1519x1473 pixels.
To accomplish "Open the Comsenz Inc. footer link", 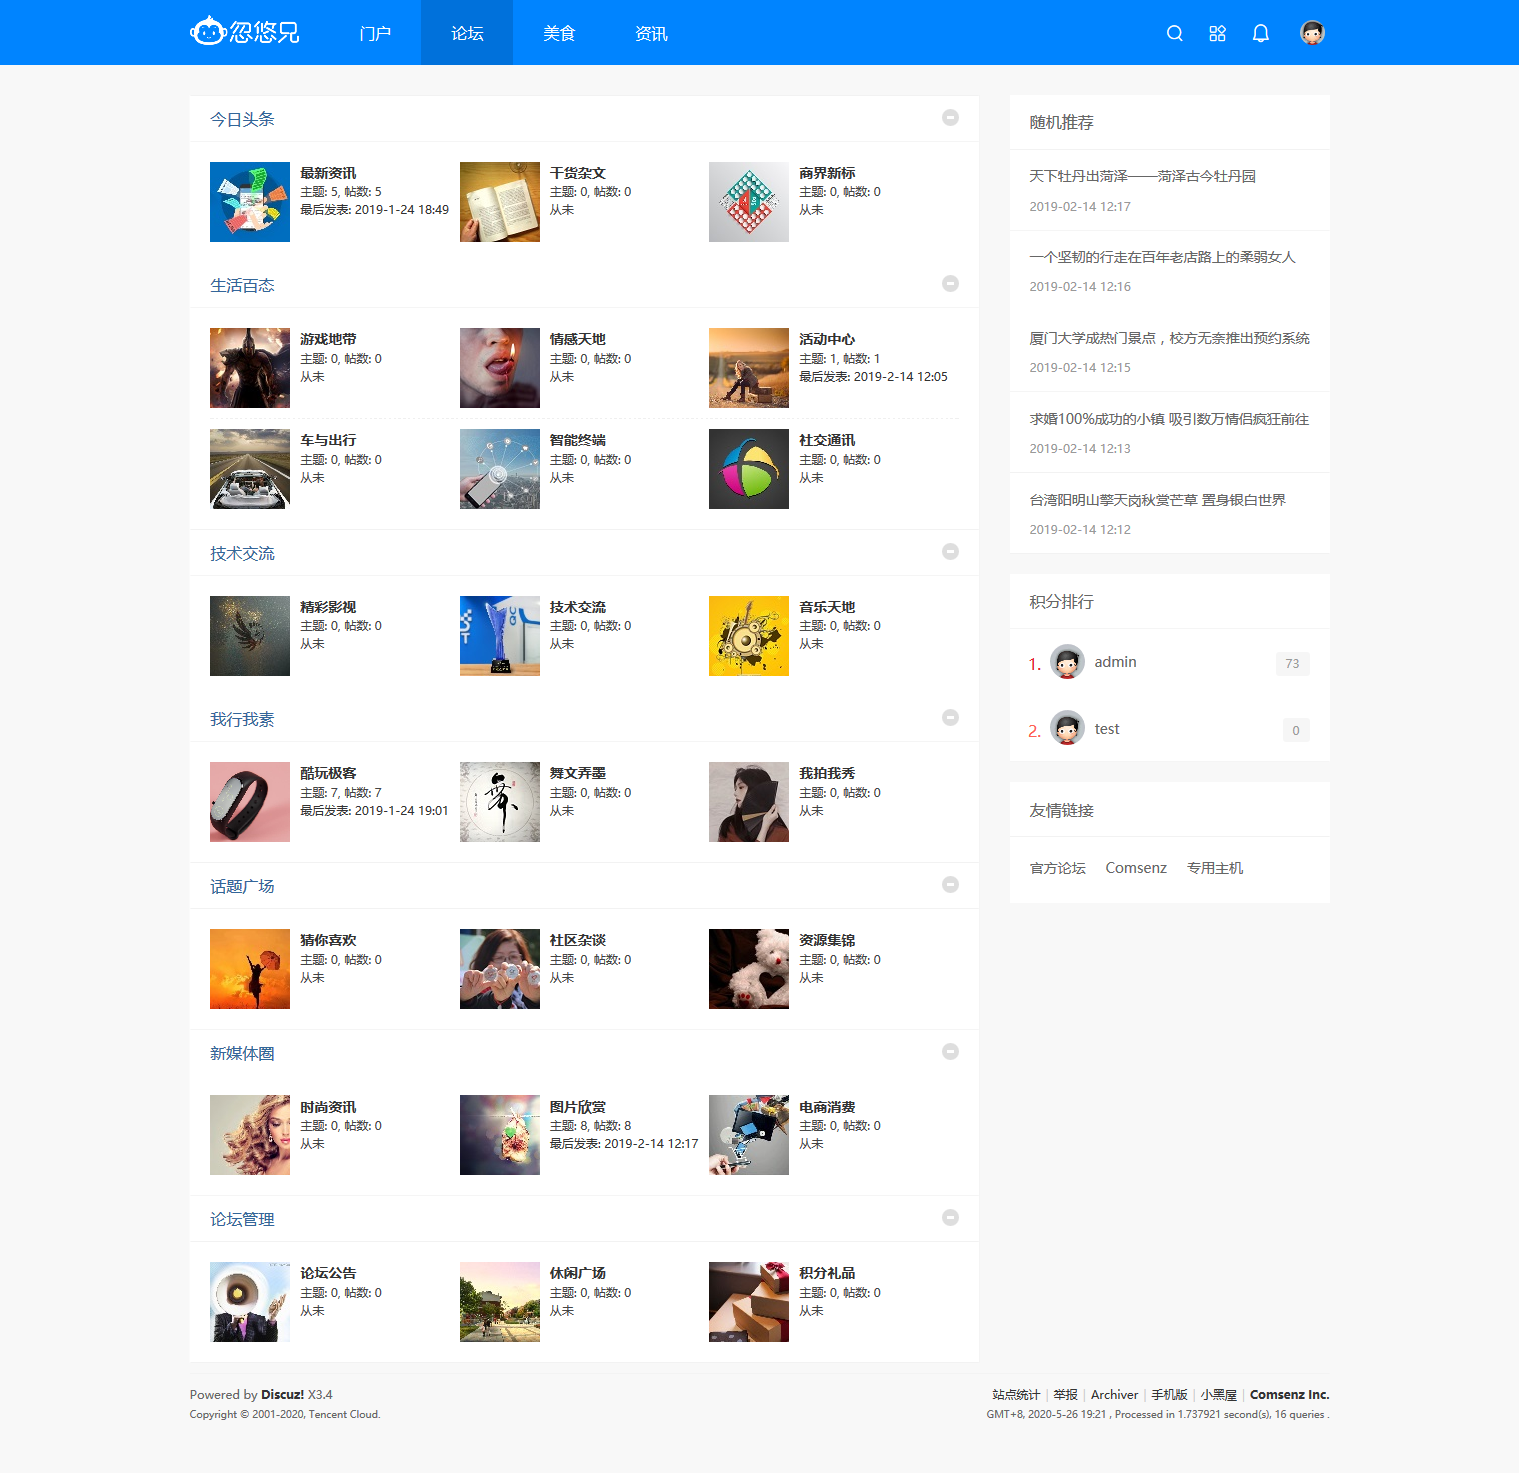I will [1289, 1394].
